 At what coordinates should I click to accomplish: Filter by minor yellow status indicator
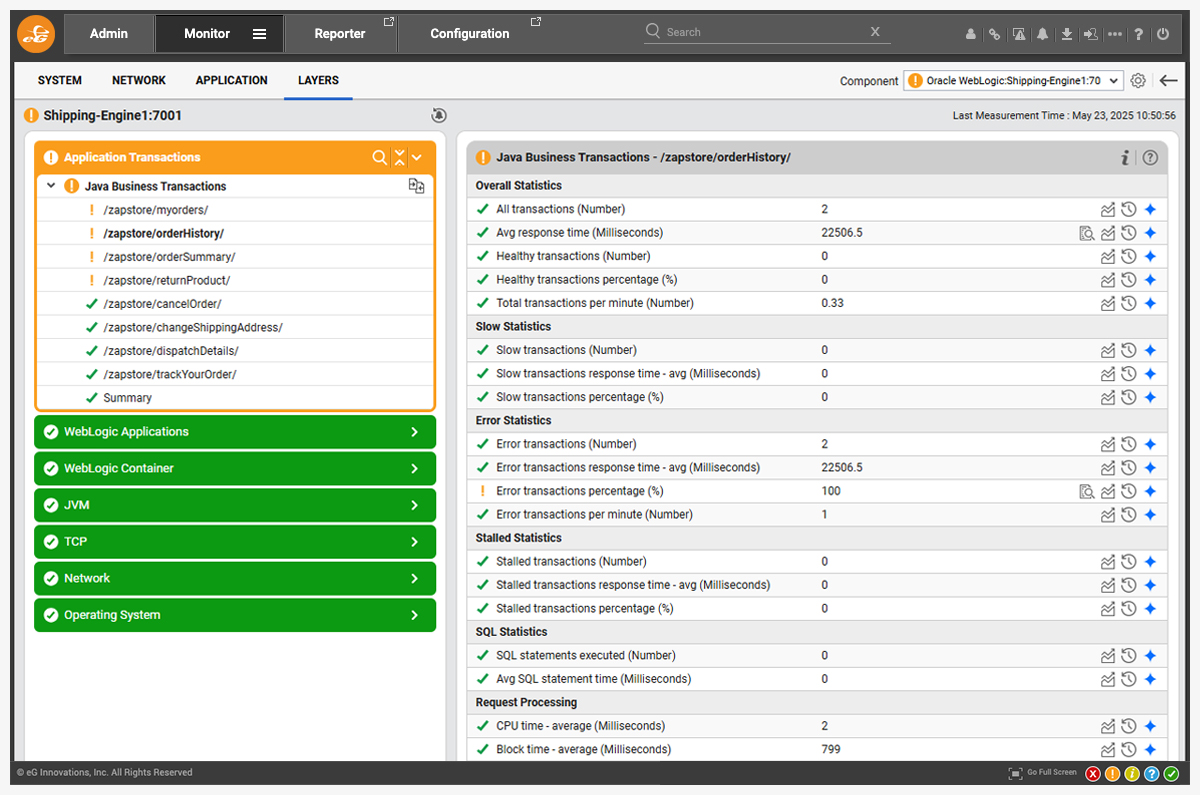pyautogui.click(x=1132, y=774)
